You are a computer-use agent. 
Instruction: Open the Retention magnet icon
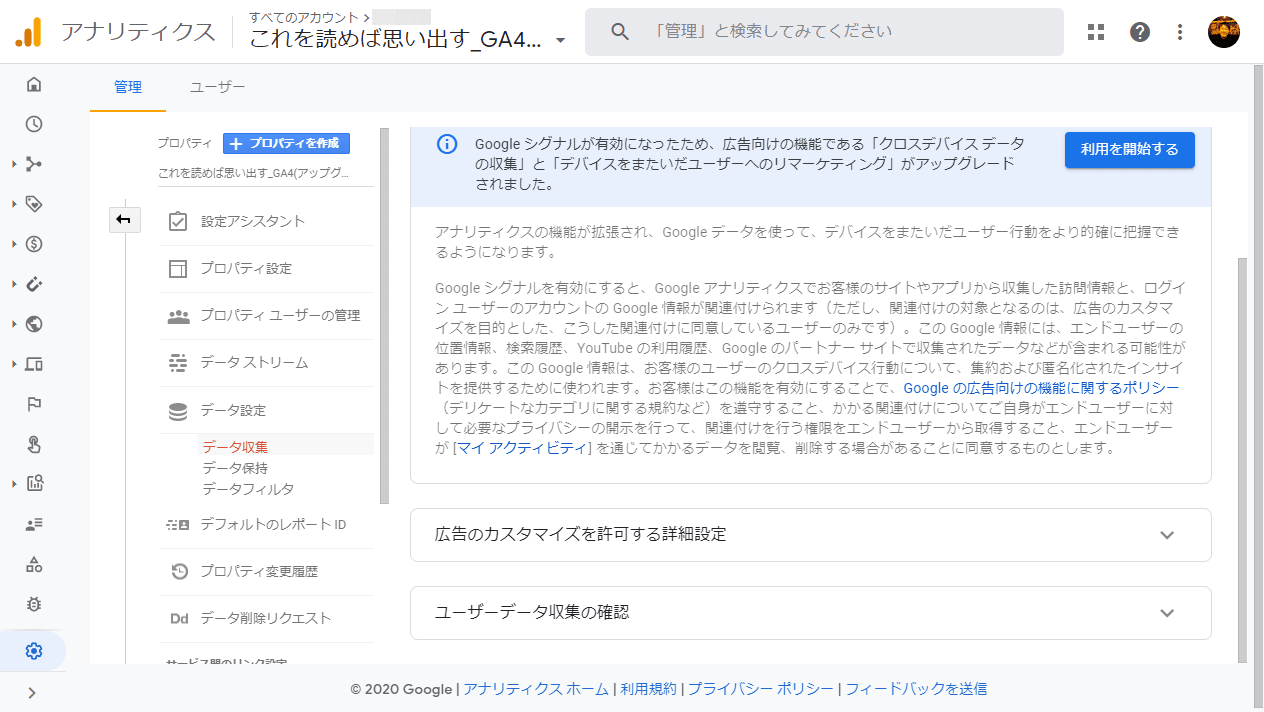tap(34, 284)
